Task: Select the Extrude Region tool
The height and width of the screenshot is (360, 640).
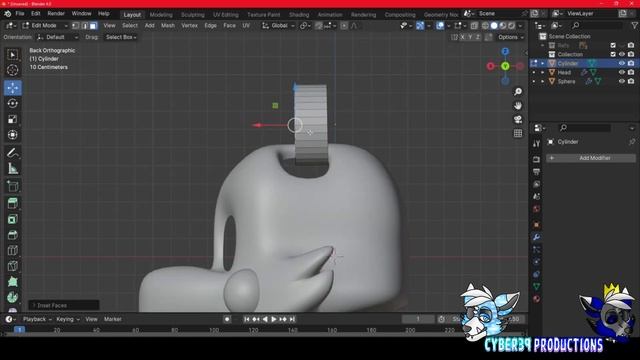Action: click(x=13, y=204)
